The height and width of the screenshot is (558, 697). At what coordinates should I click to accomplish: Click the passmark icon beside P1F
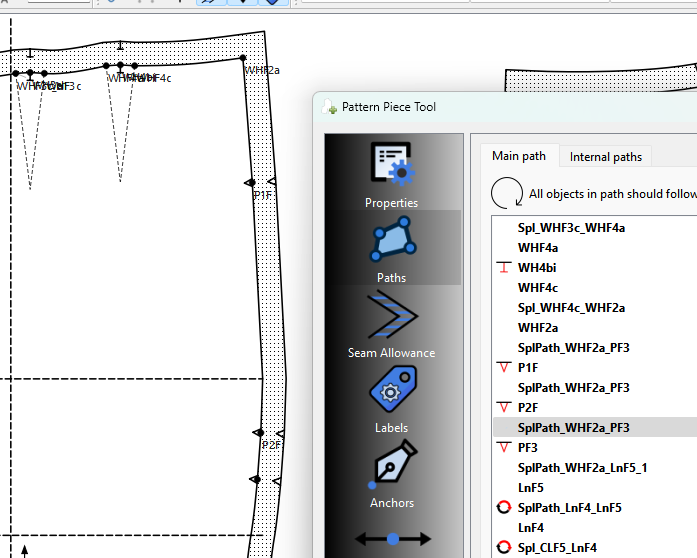pos(504,368)
